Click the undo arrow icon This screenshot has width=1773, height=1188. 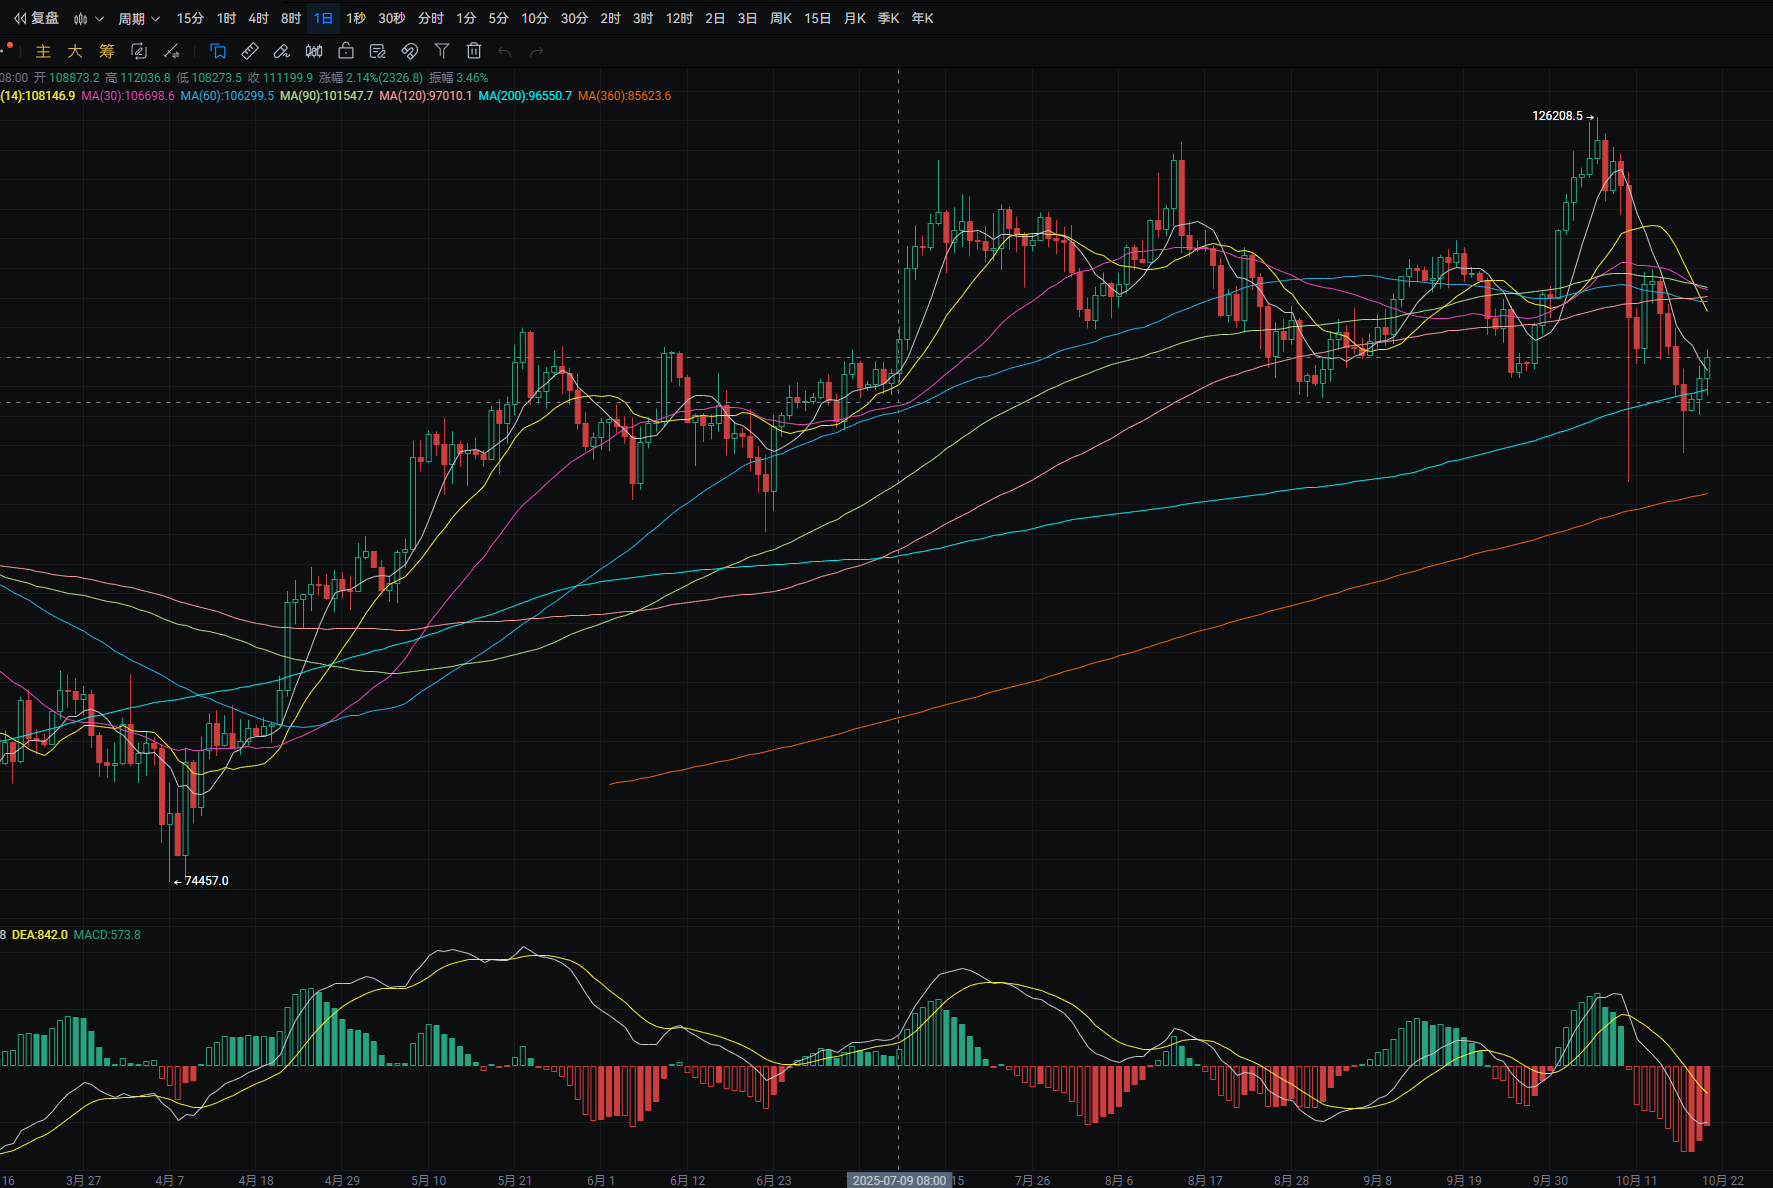click(505, 51)
